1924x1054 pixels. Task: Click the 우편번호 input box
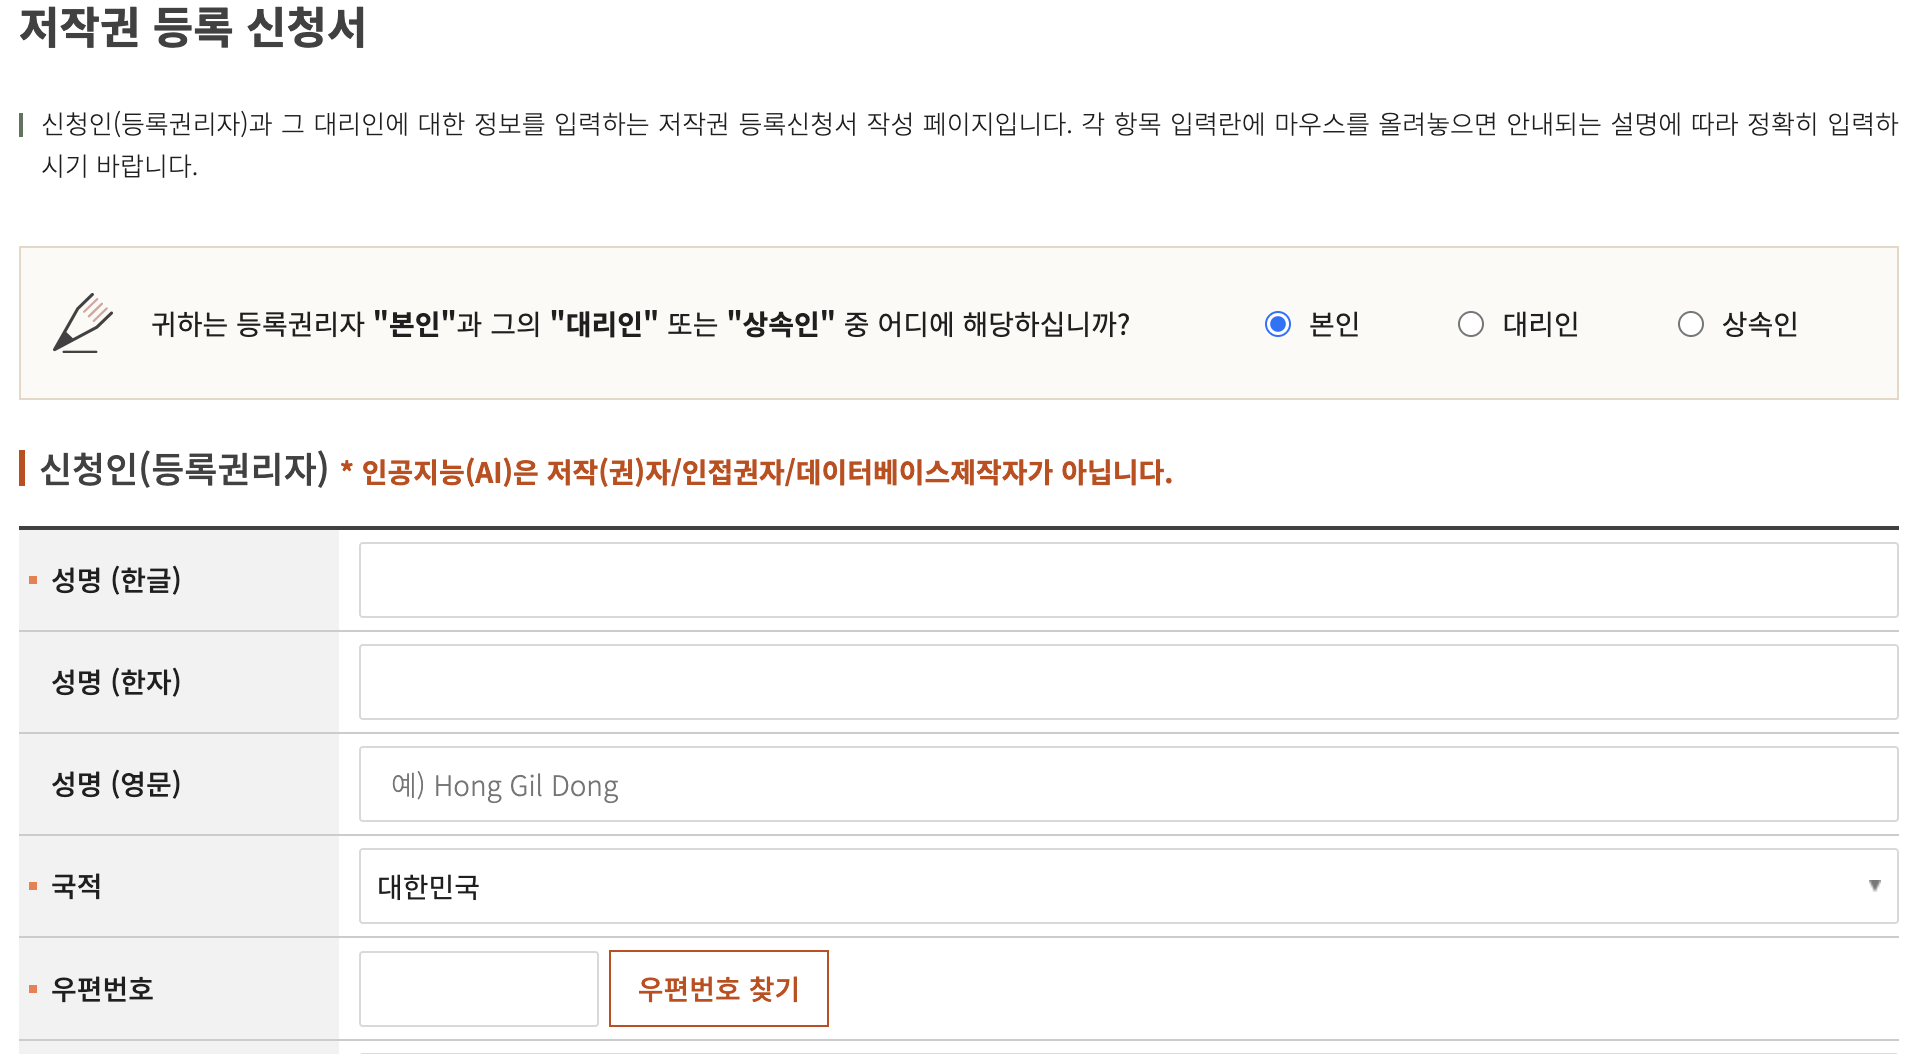click(478, 988)
